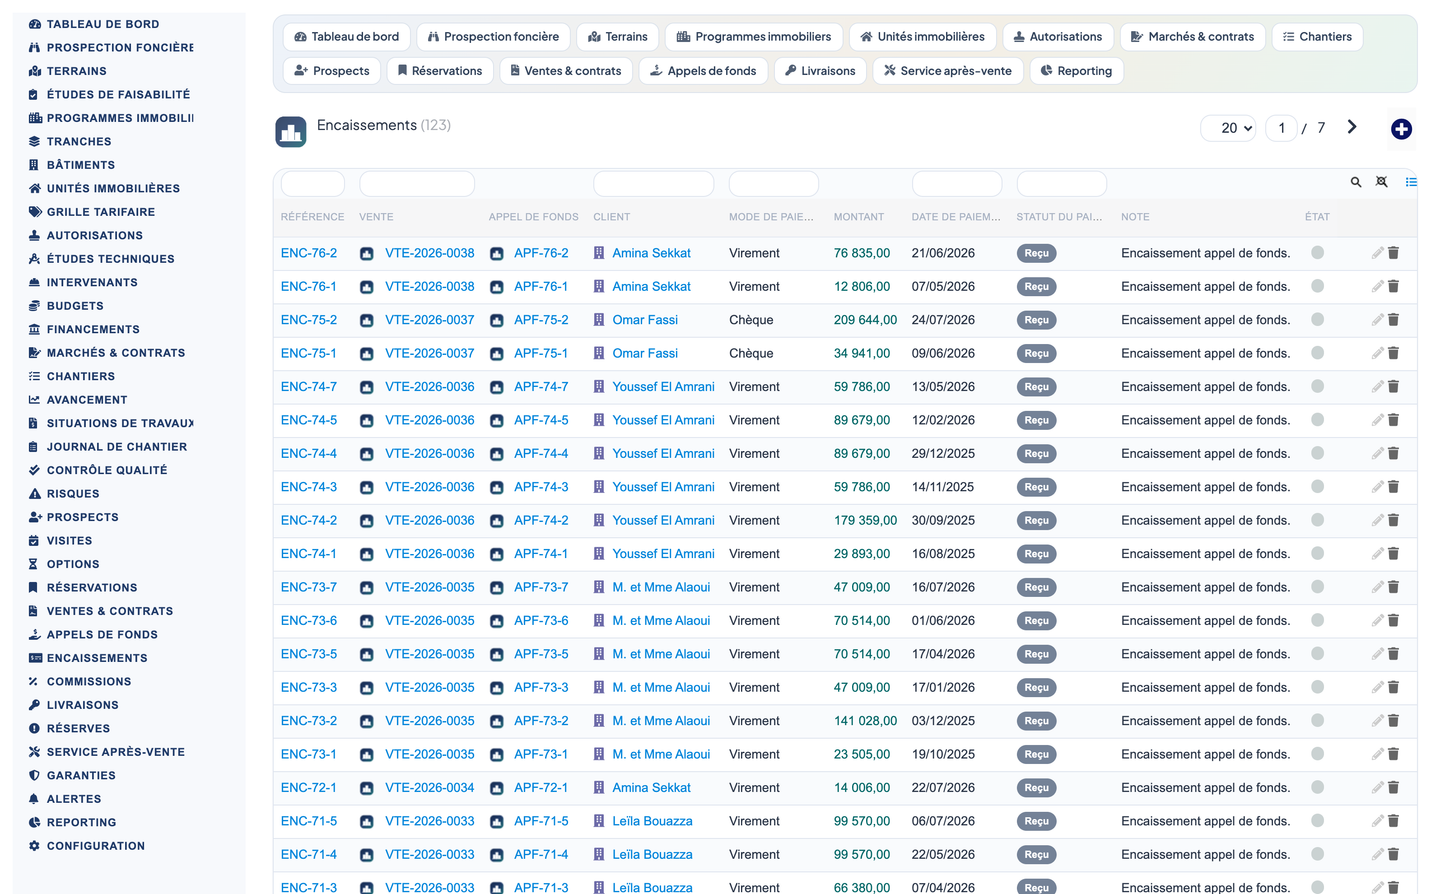This screenshot has width=1445, height=894.
Task: Go to next page arrow
Action: 1352,127
